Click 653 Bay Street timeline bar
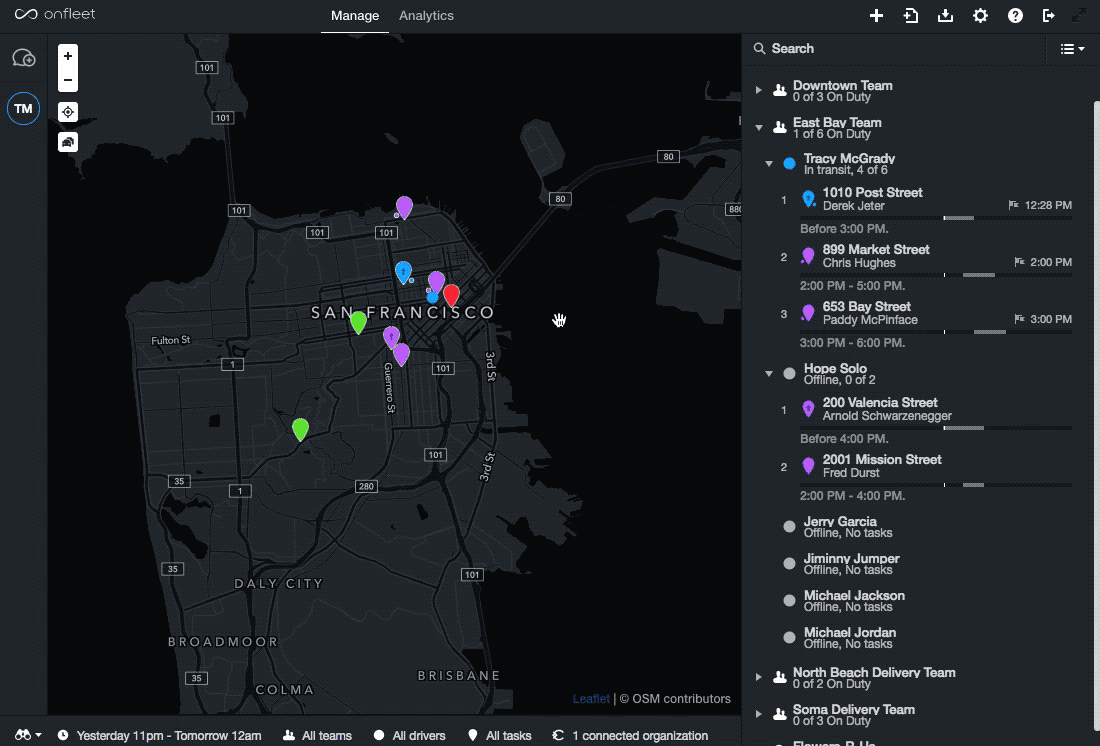The height and width of the screenshot is (746, 1100). [x=936, y=332]
